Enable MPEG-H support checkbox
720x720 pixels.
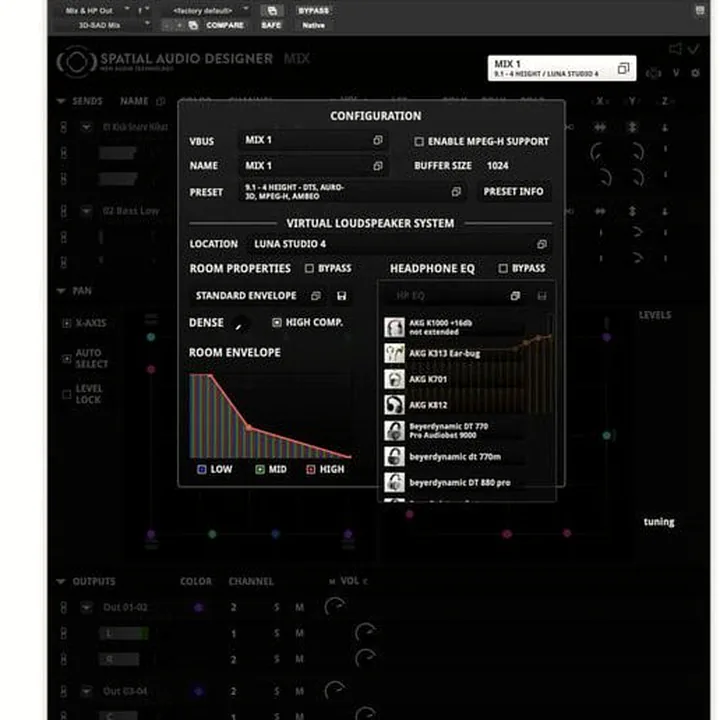pos(419,141)
